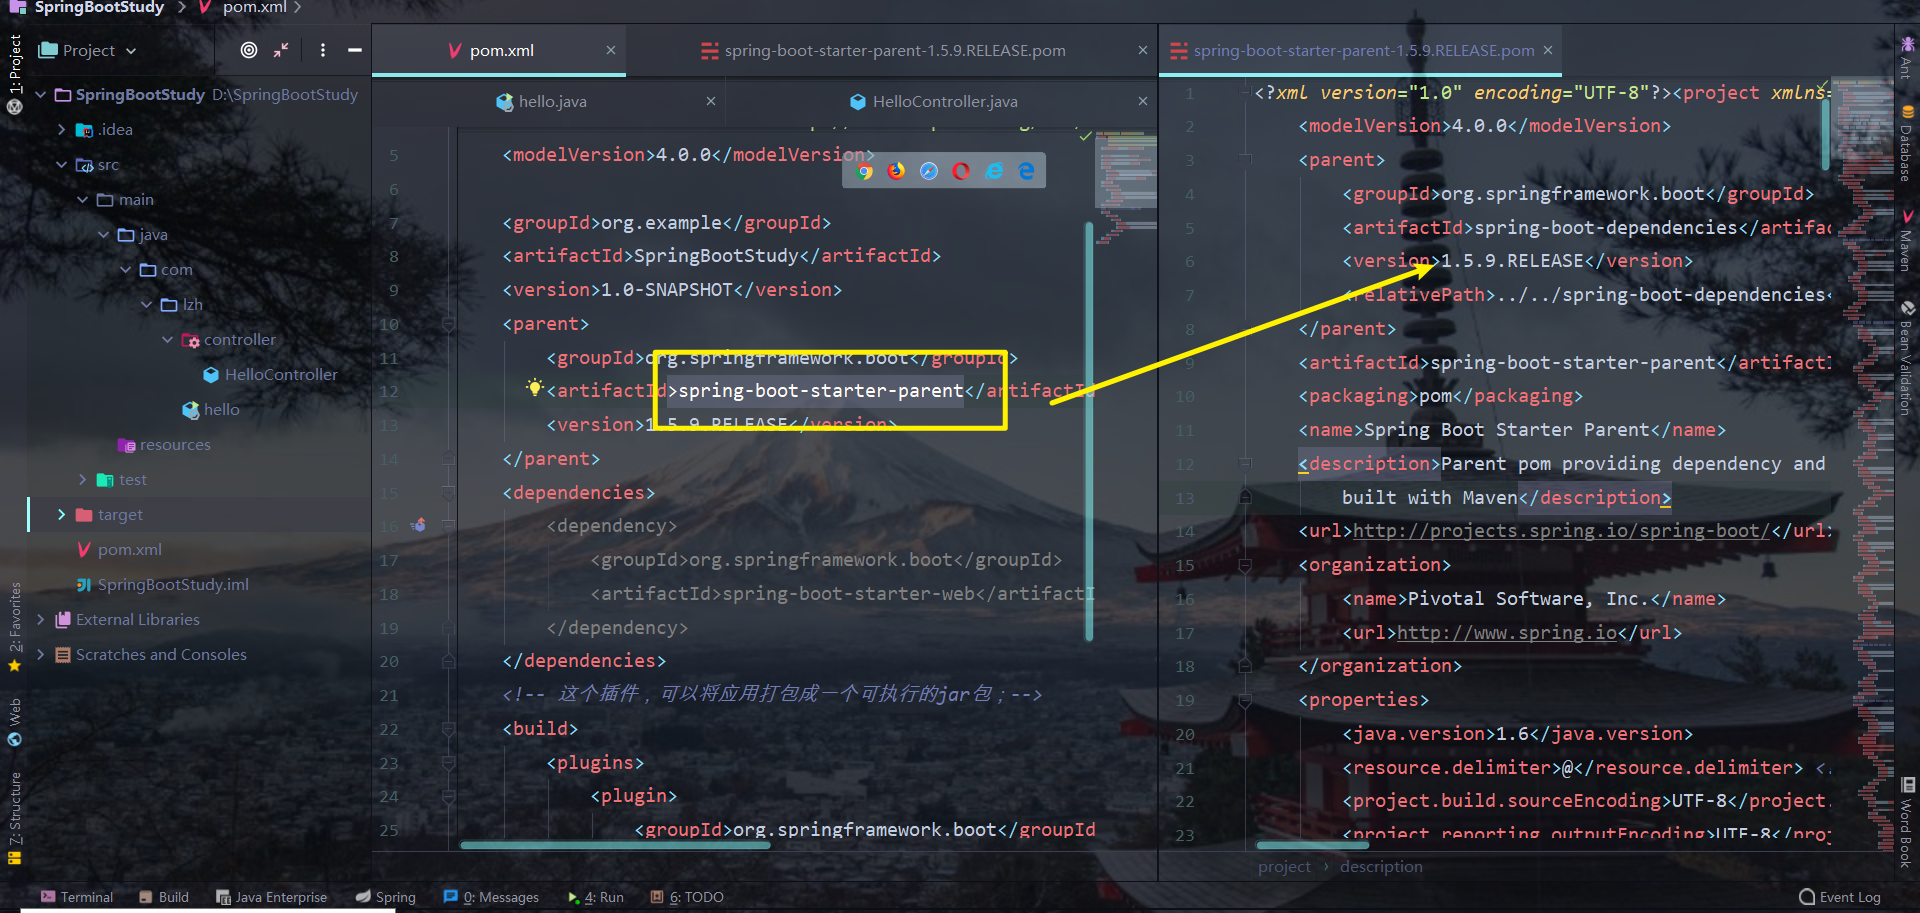Open the 4: Run tool tab
The width and height of the screenshot is (1920, 913).
[x=596, y=897]
